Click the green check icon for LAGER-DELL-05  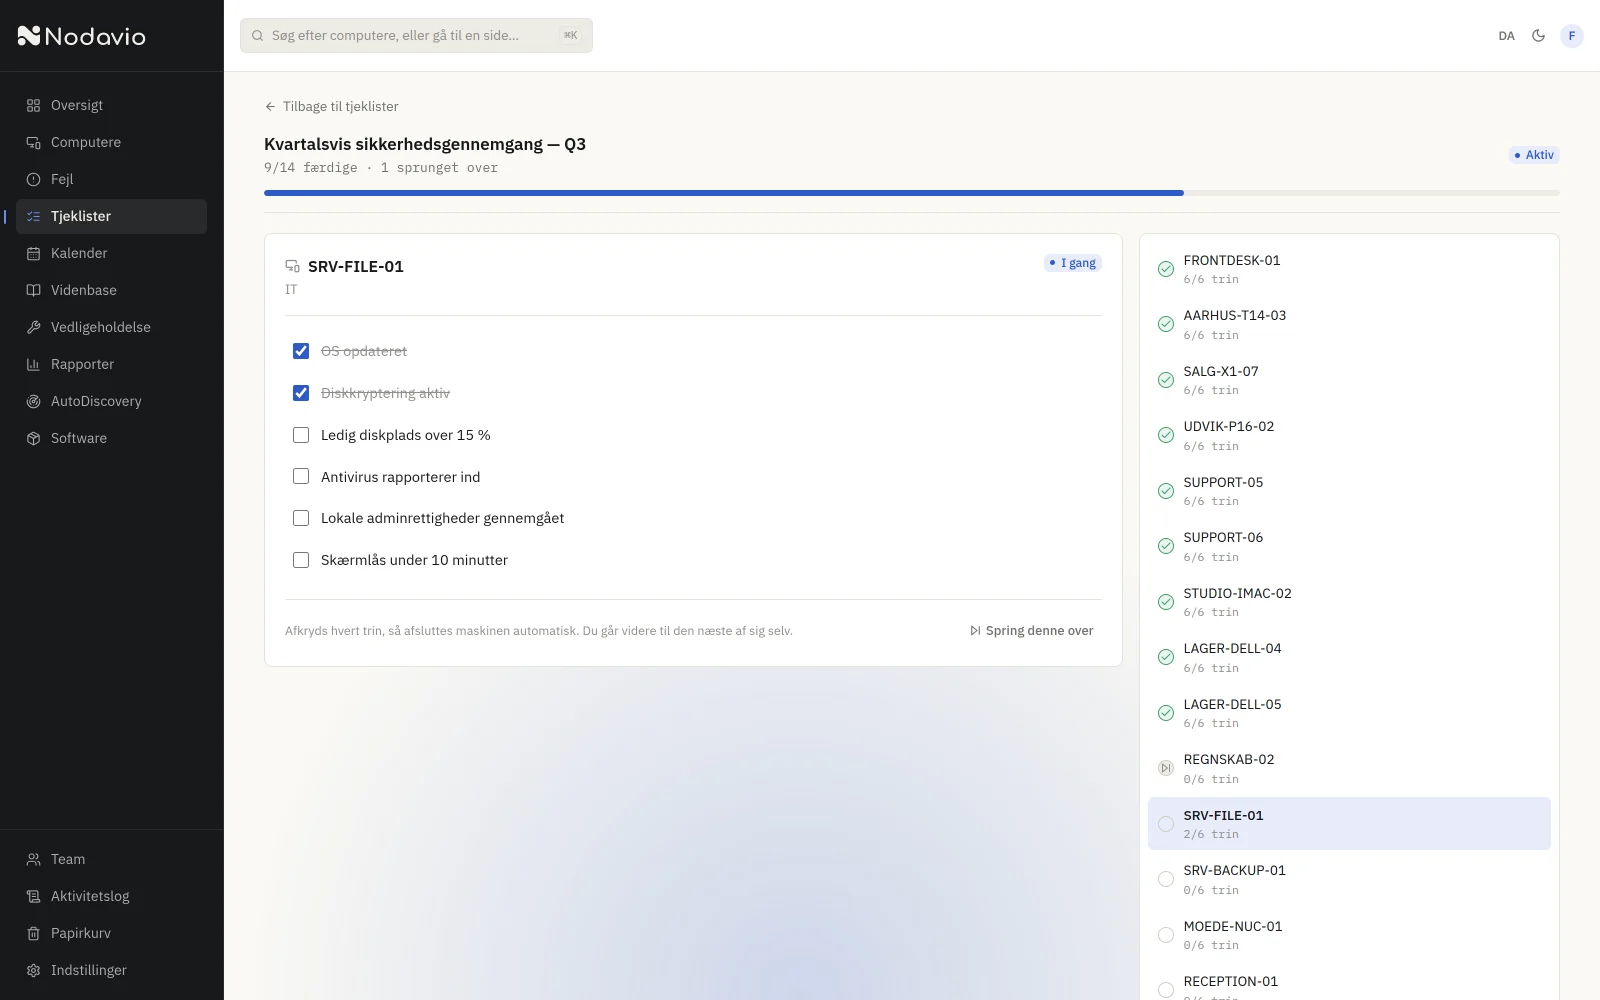click(1166, 713)
